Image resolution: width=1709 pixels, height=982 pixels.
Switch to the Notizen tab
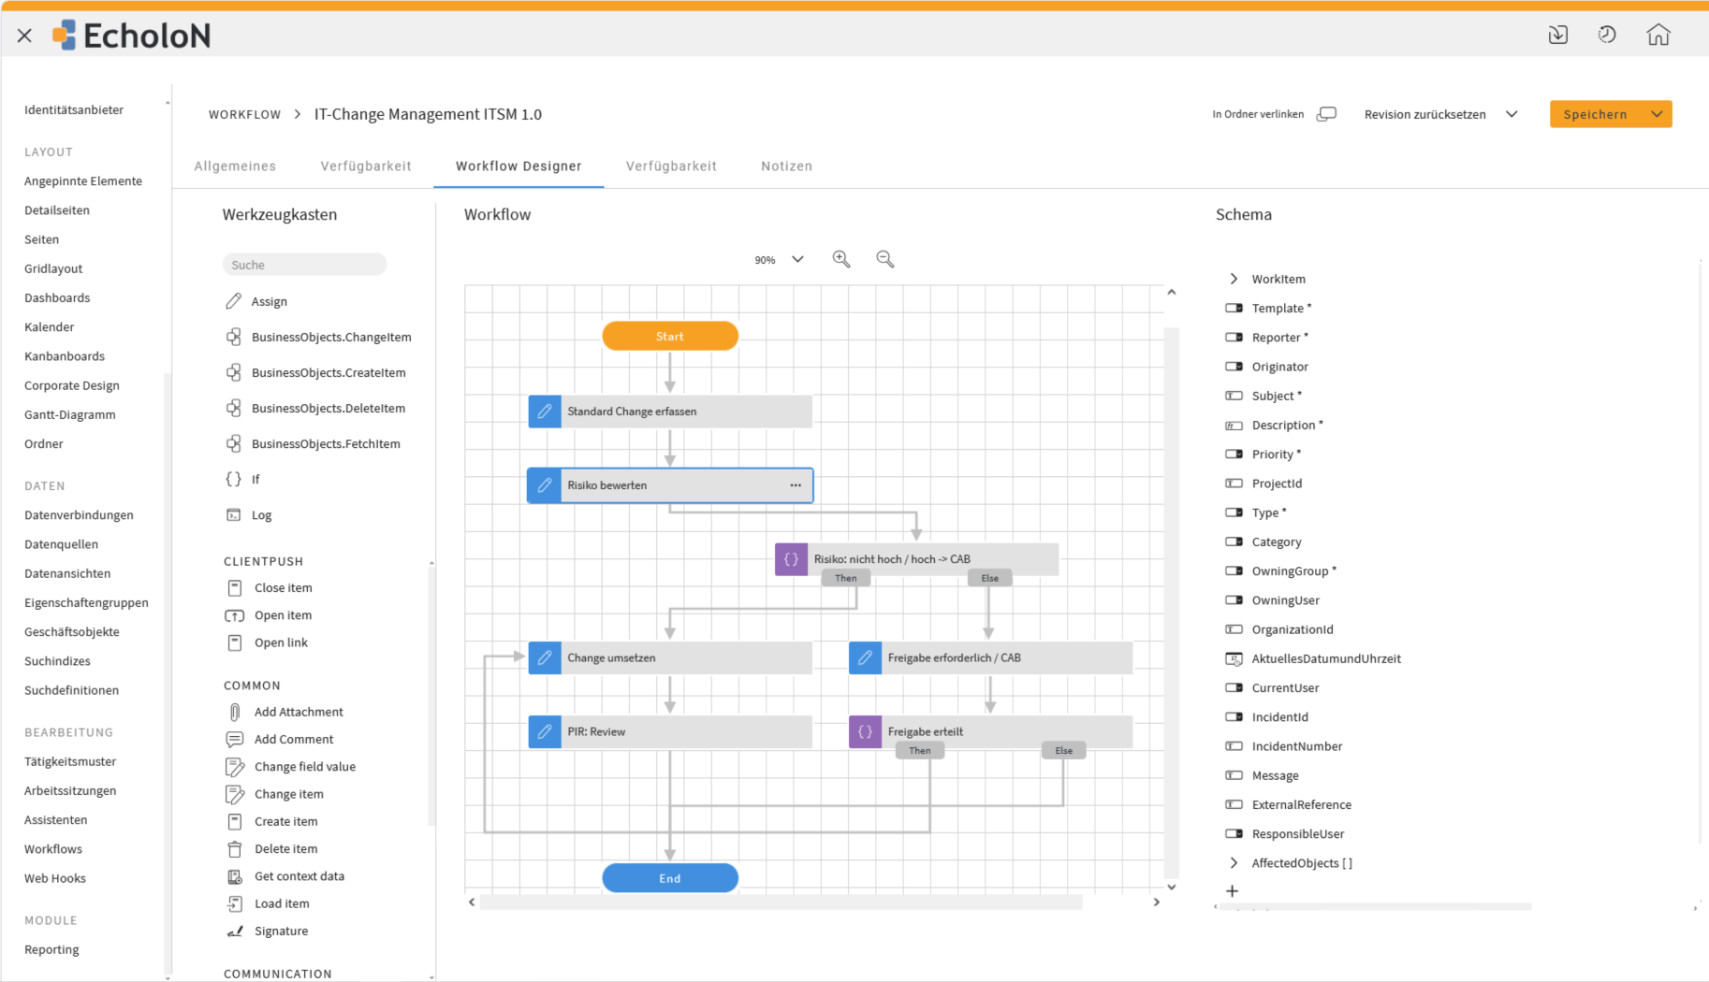pyautogui.click(x=787, y=166)
